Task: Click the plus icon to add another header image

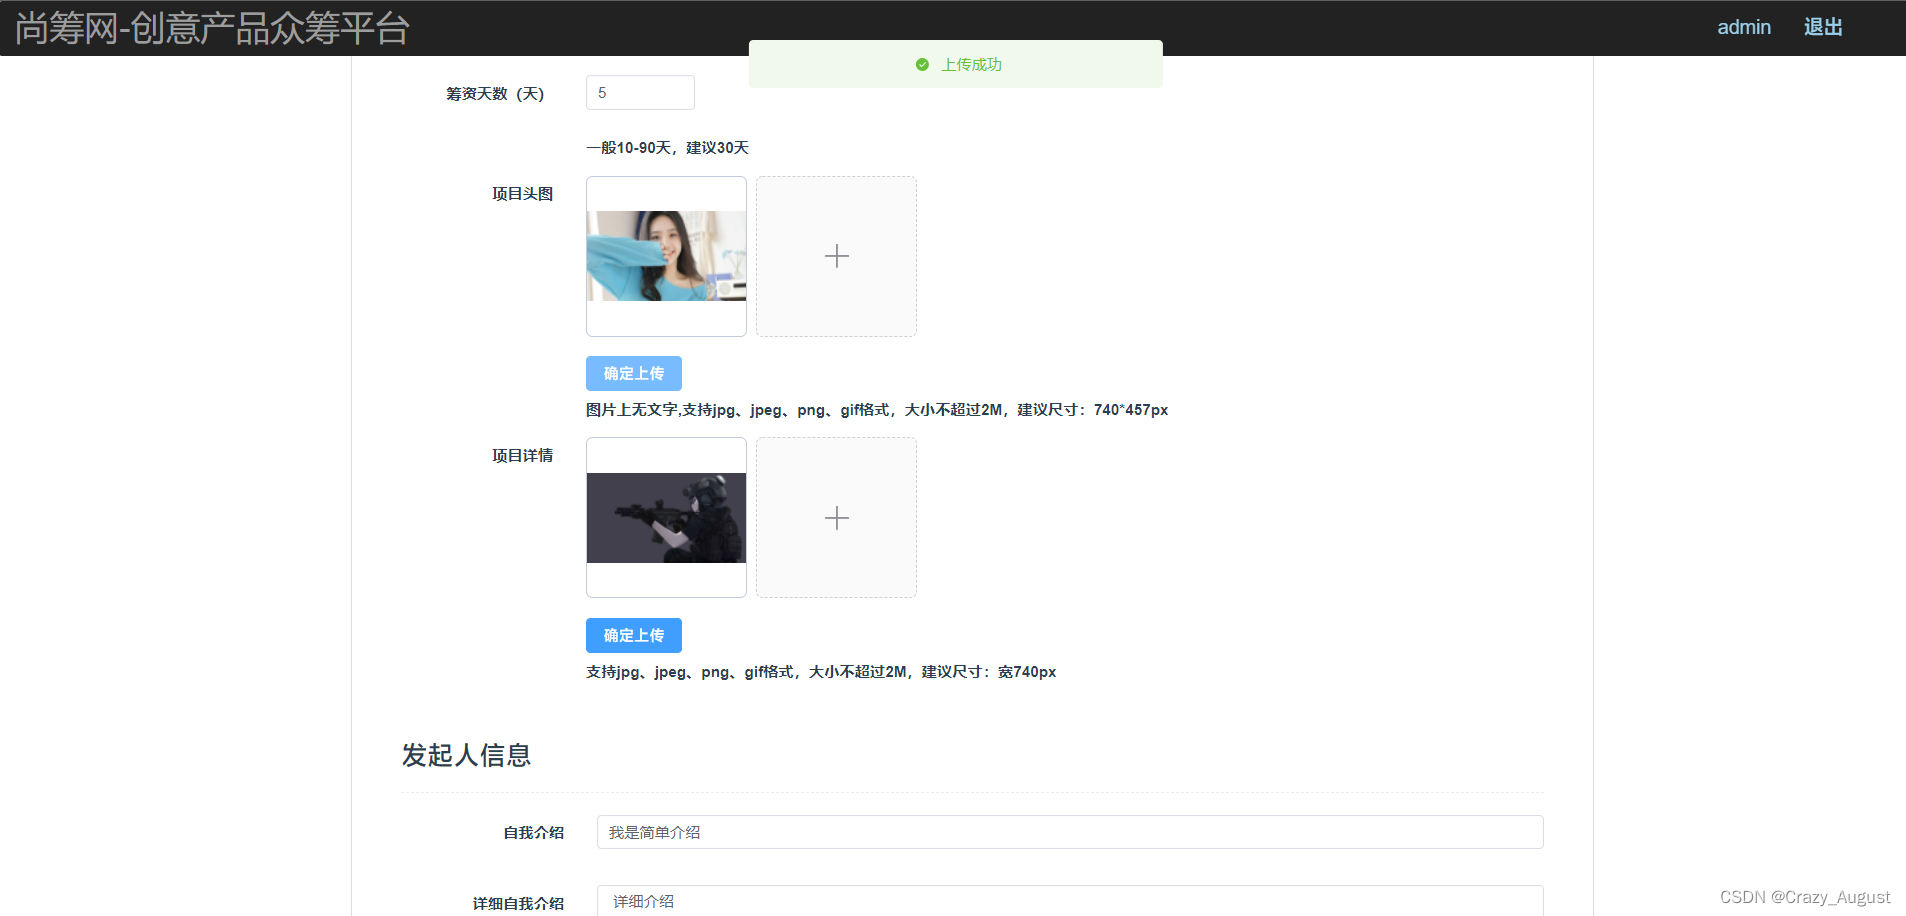Action: (x=836, y=256)
